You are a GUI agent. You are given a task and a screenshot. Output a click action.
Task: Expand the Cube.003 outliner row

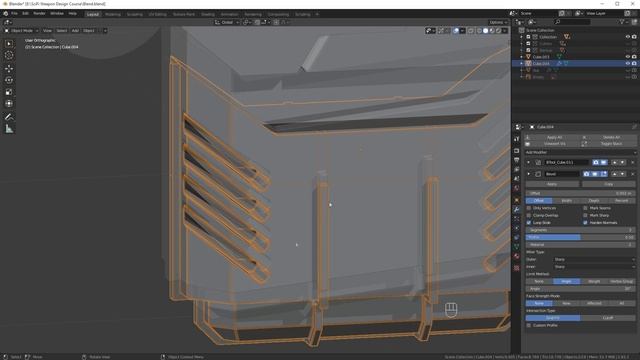pyautogui.click(x=522, y=57)
